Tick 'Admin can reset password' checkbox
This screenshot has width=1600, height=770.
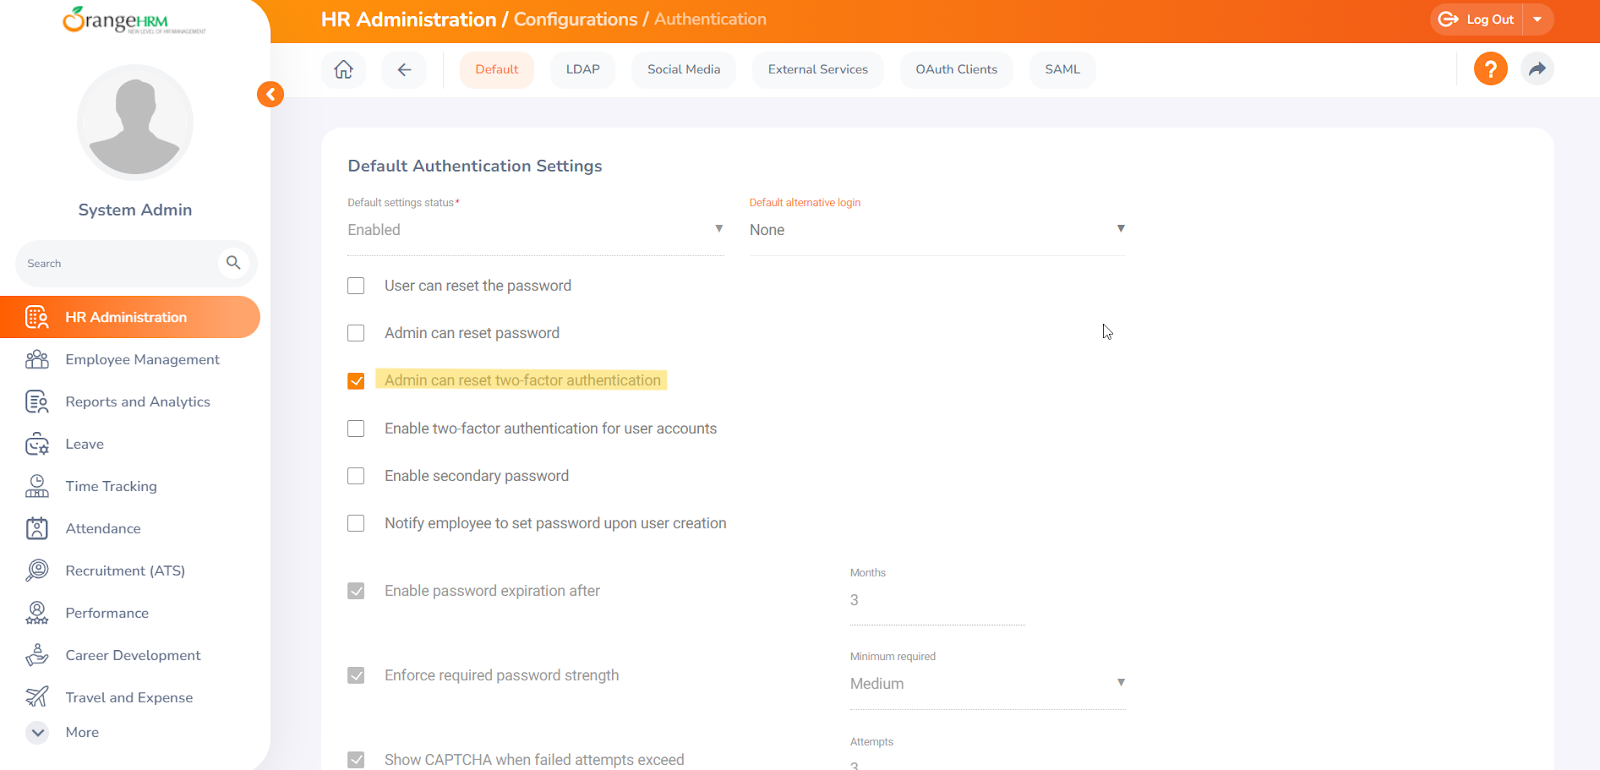coord(356,333)
